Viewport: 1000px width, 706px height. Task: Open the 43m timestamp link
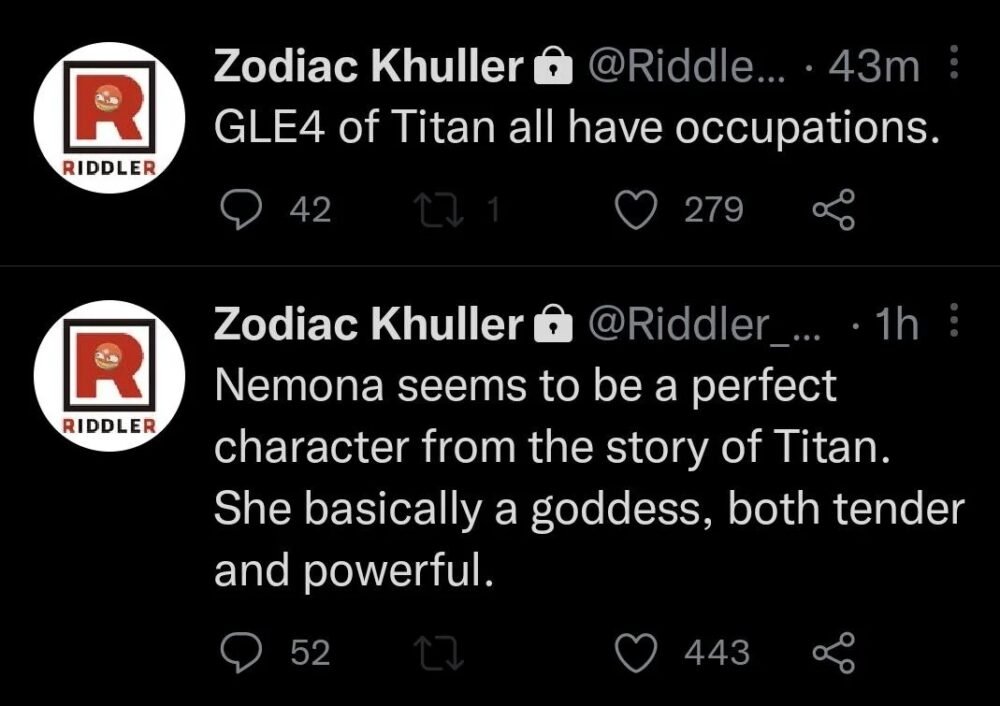880,68
